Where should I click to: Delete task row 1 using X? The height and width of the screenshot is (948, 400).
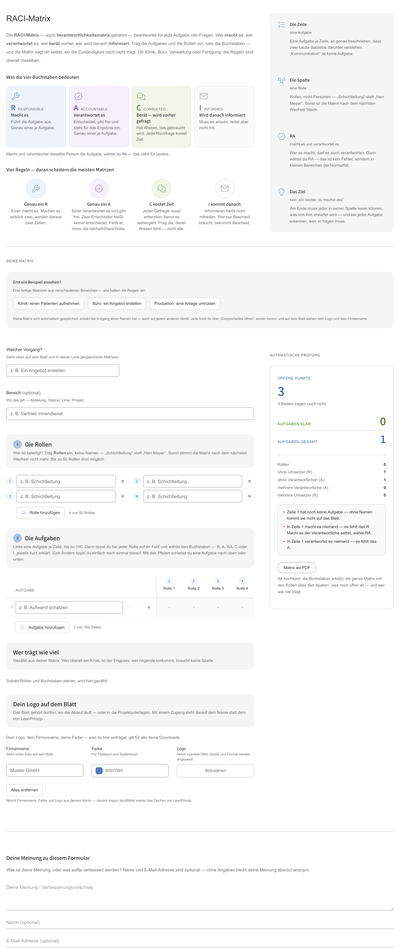pyautogui.click(x=149, y=607)
